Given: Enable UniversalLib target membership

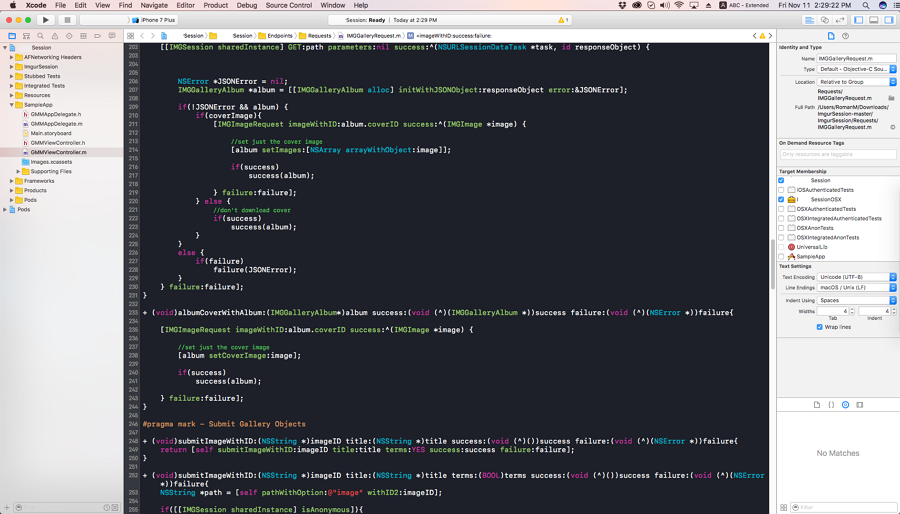Looking at the screenshot, I should tap(781, 247).
